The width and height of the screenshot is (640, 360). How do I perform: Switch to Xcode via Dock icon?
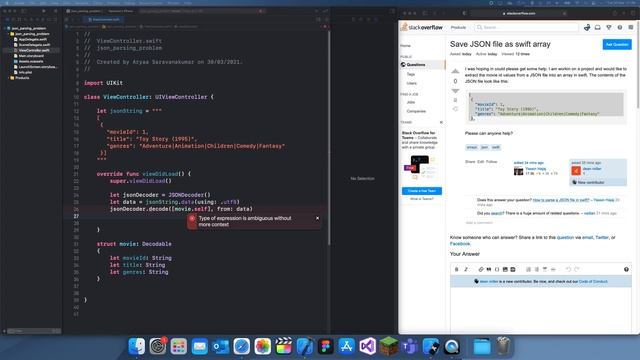tap(304, 347)
